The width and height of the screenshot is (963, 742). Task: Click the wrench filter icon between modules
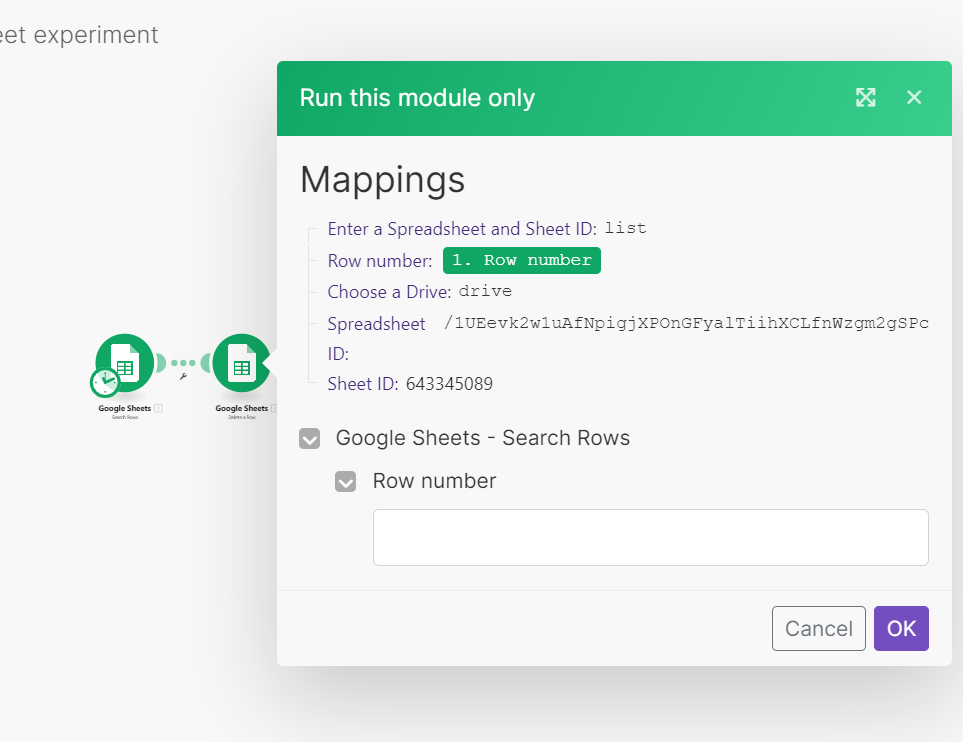183,377
